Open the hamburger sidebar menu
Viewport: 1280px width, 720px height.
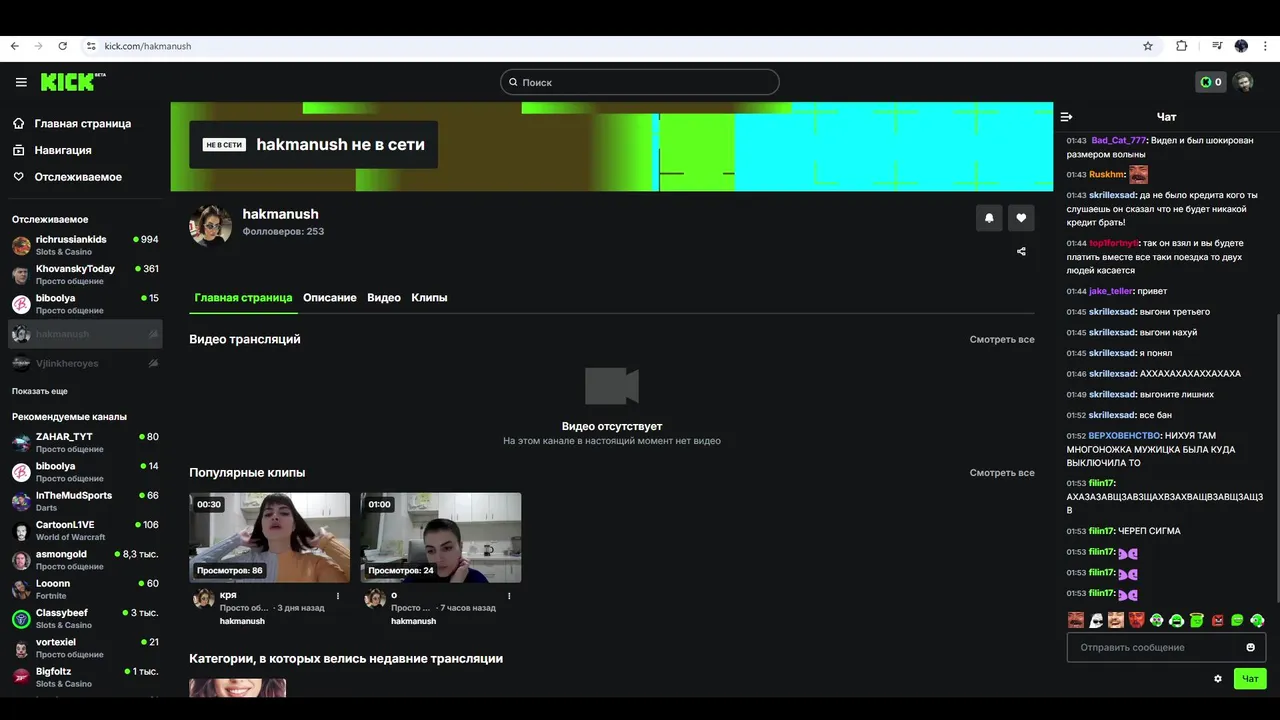(x=21, y=82)
